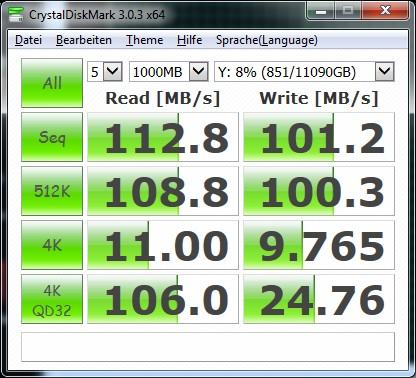The height and width of the screenshot is (378, 416).
Task: Click the 4K QD32 read result 106.0
Action: tap(163, 299)
